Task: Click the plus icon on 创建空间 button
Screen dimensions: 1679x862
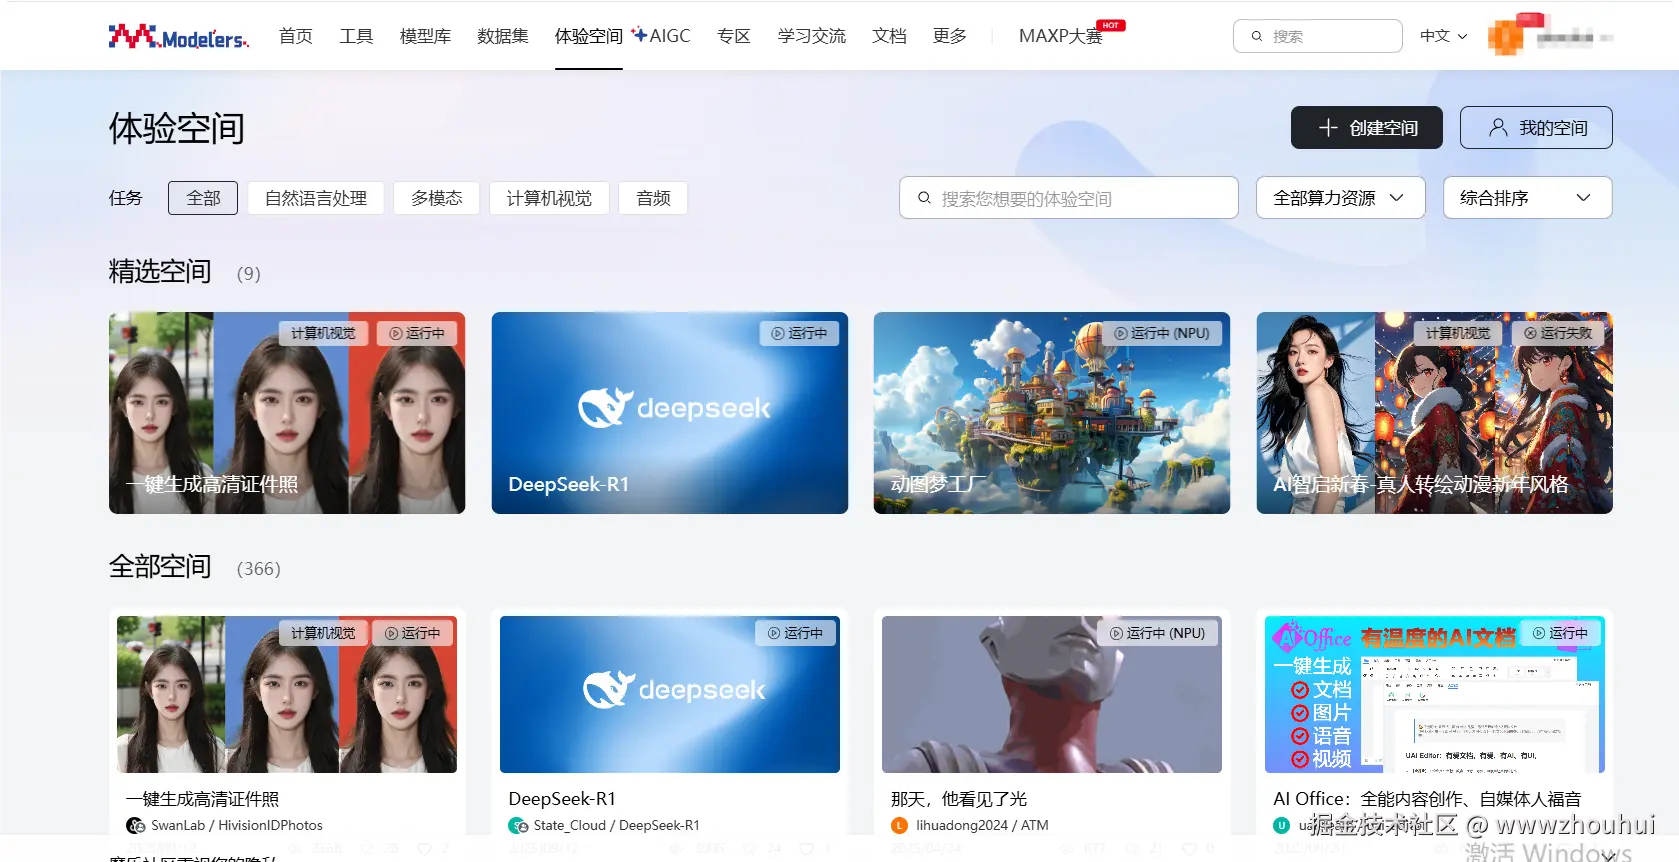Action: coord(1328,128)
